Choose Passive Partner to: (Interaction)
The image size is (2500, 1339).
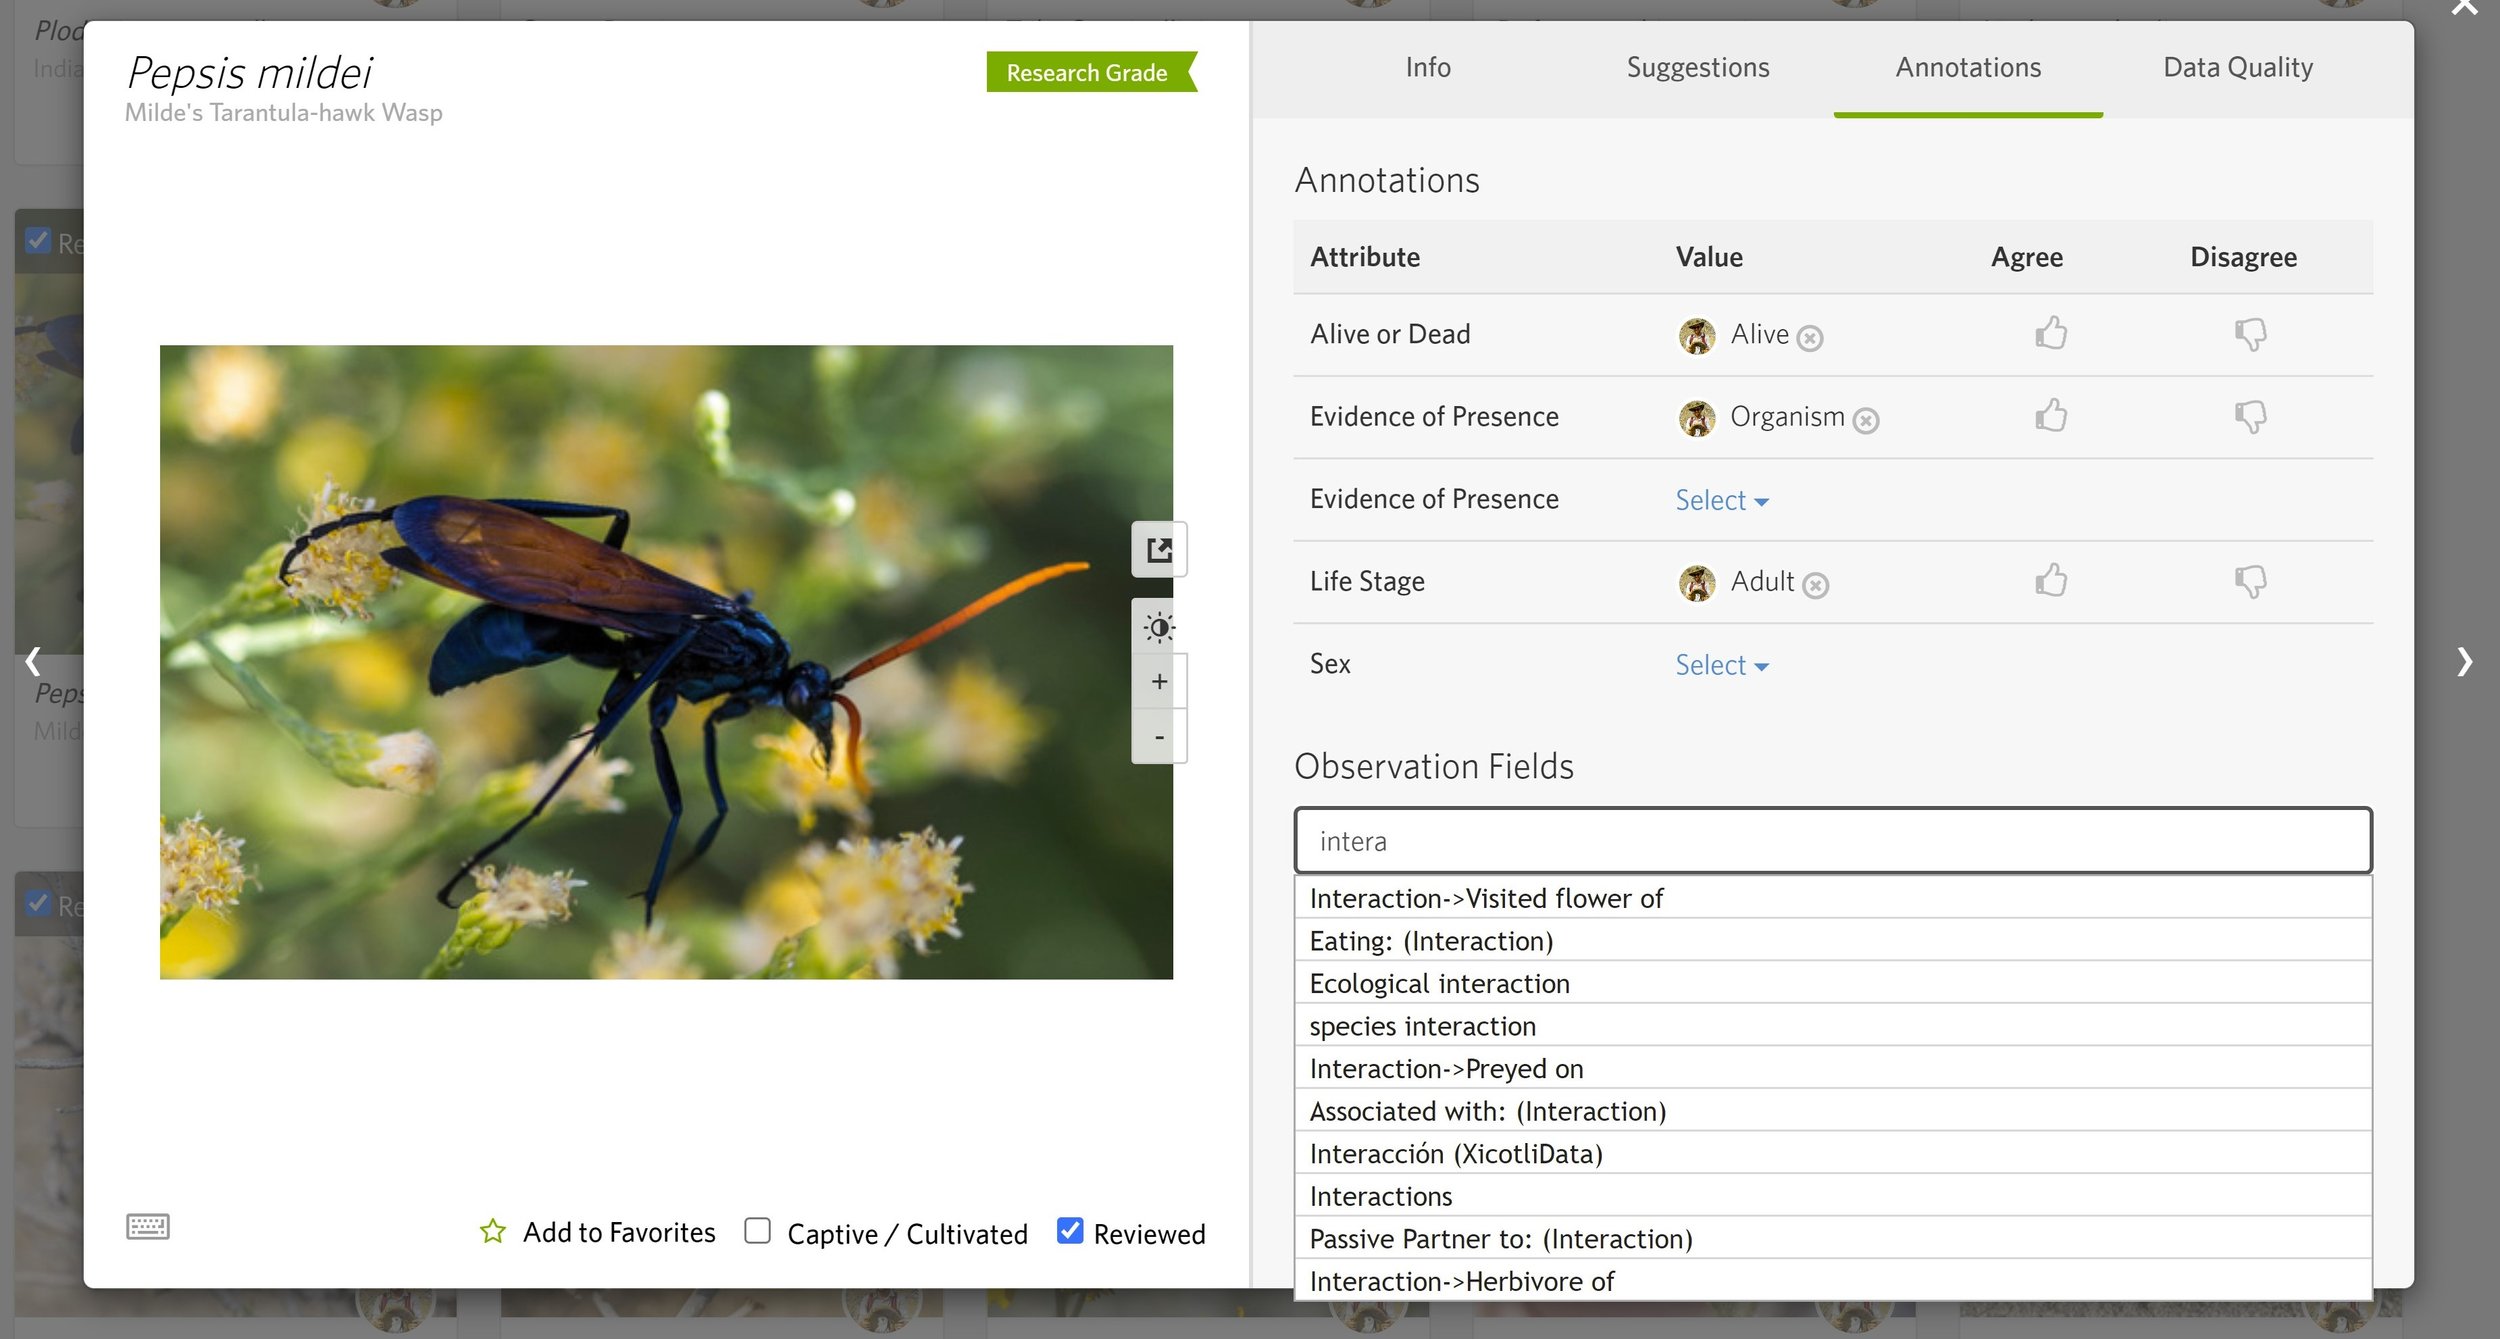1833,1239
